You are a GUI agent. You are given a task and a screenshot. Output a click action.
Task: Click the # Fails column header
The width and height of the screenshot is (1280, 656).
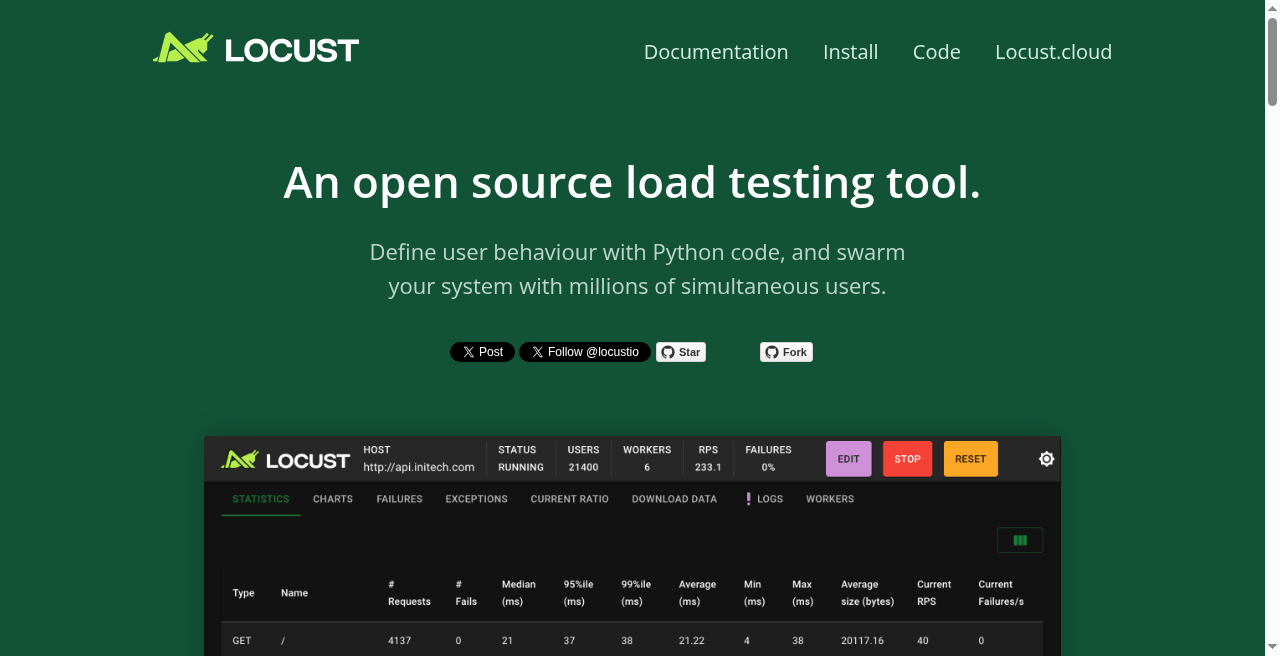466,593
